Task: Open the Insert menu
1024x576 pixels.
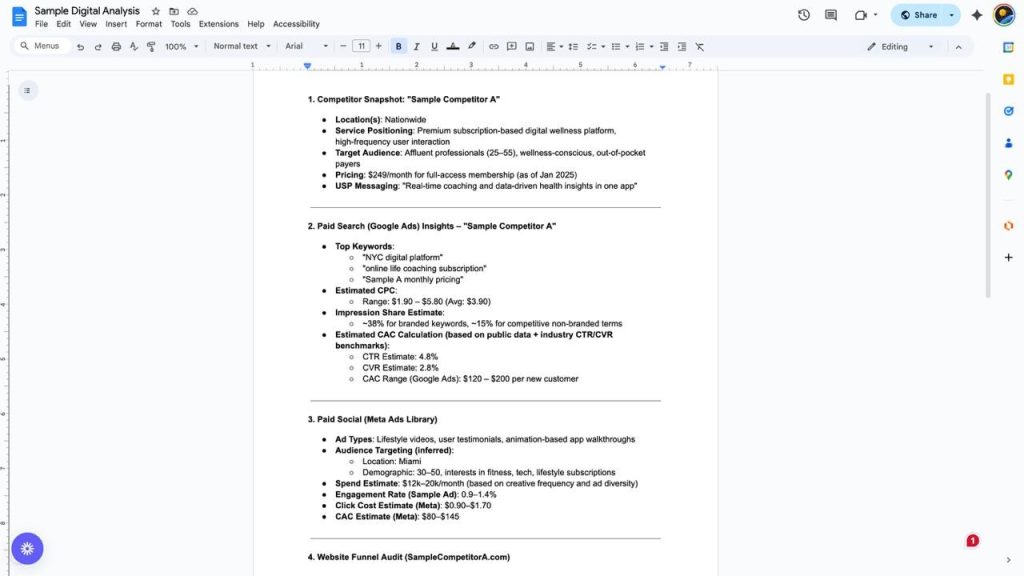Action: coord(116,24)
